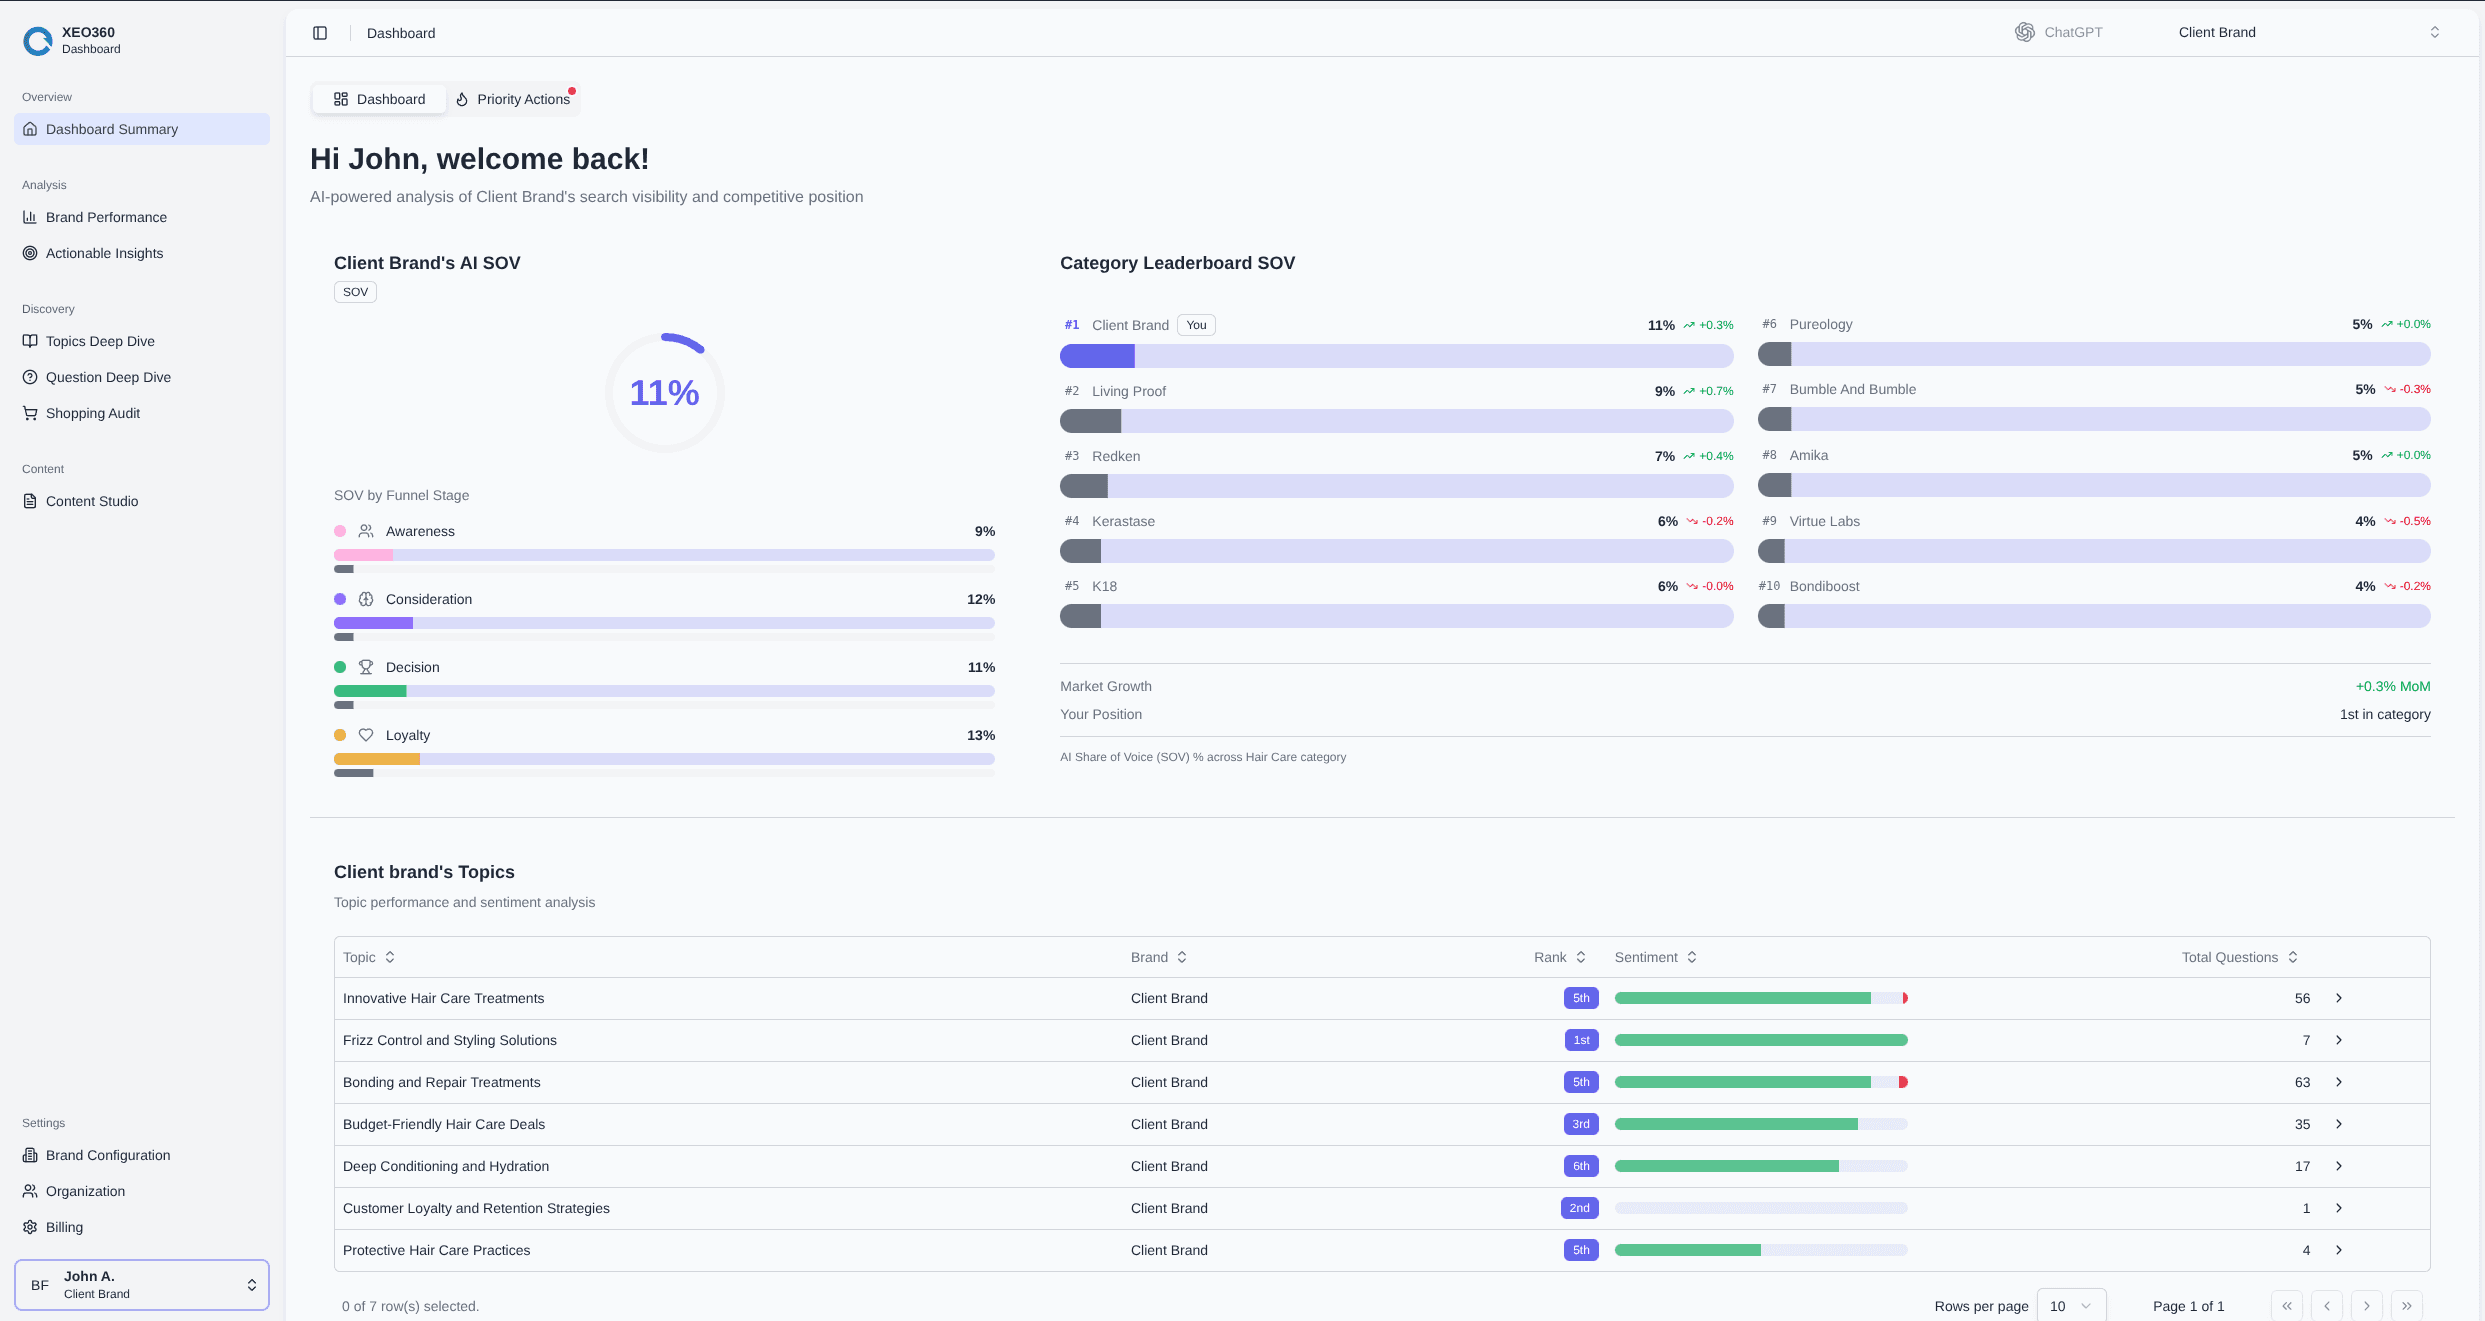Screen dimensions: 2485x1321
Task: Click the Brand Configuration settings icon
Action: 30,1155
